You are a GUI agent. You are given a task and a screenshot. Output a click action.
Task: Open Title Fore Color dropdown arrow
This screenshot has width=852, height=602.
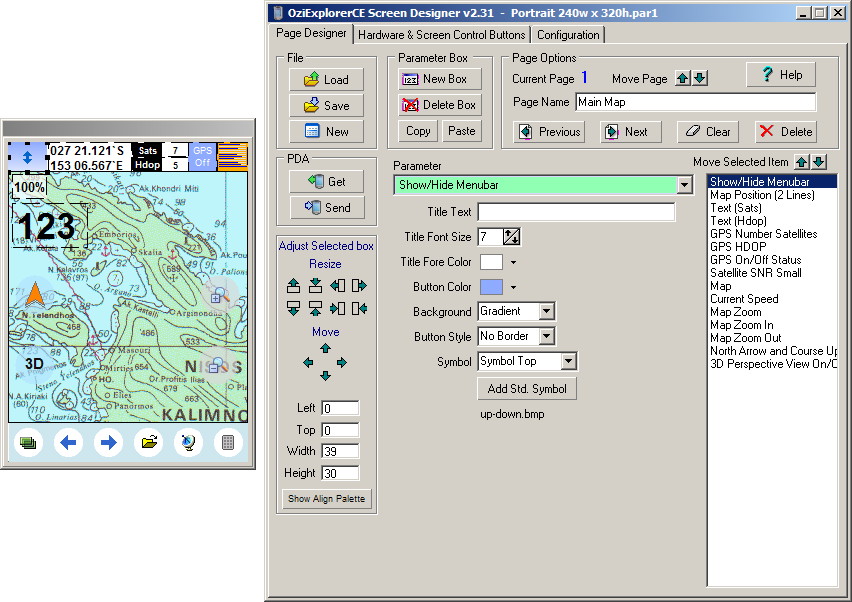[x=513, y=262]
